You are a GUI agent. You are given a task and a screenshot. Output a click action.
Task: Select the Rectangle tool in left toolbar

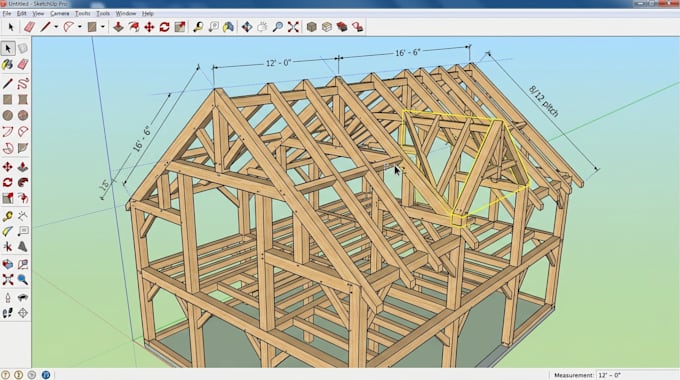8,100
